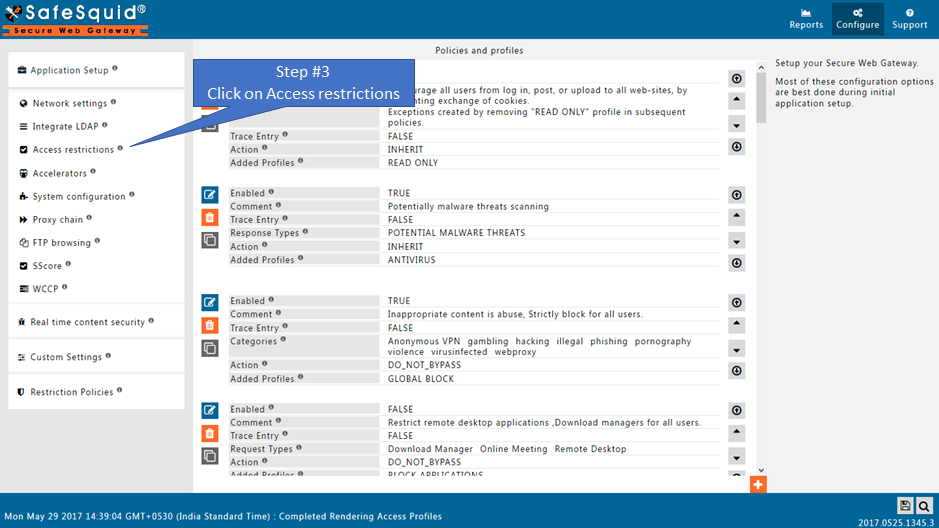Open the Support tab
The image size is (939, 528).
(910, 19)
